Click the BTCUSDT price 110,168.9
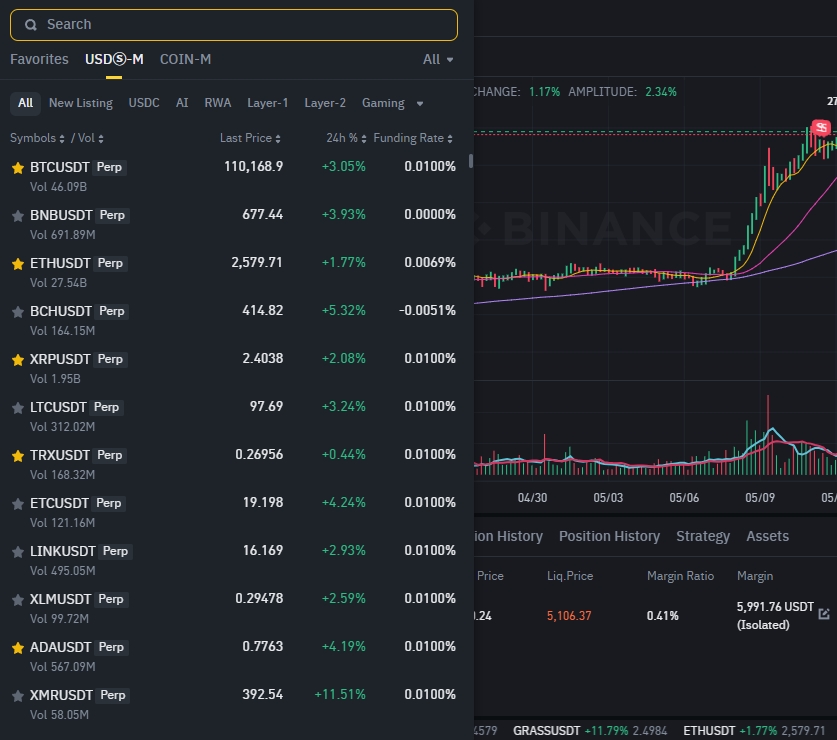 254,167
